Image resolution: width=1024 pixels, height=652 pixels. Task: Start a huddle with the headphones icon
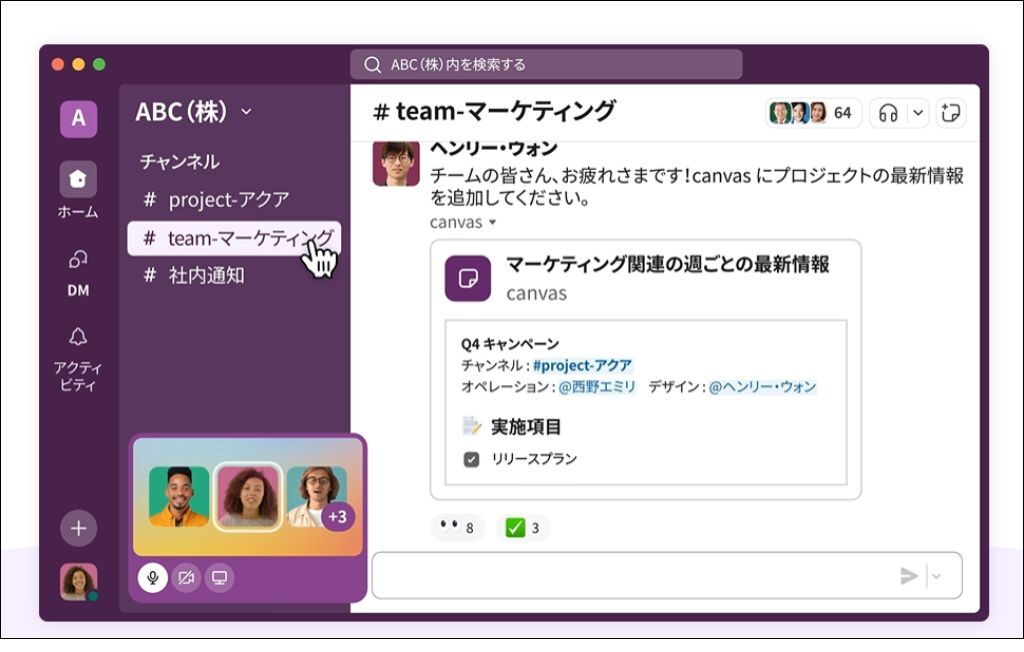pos(888,113)
